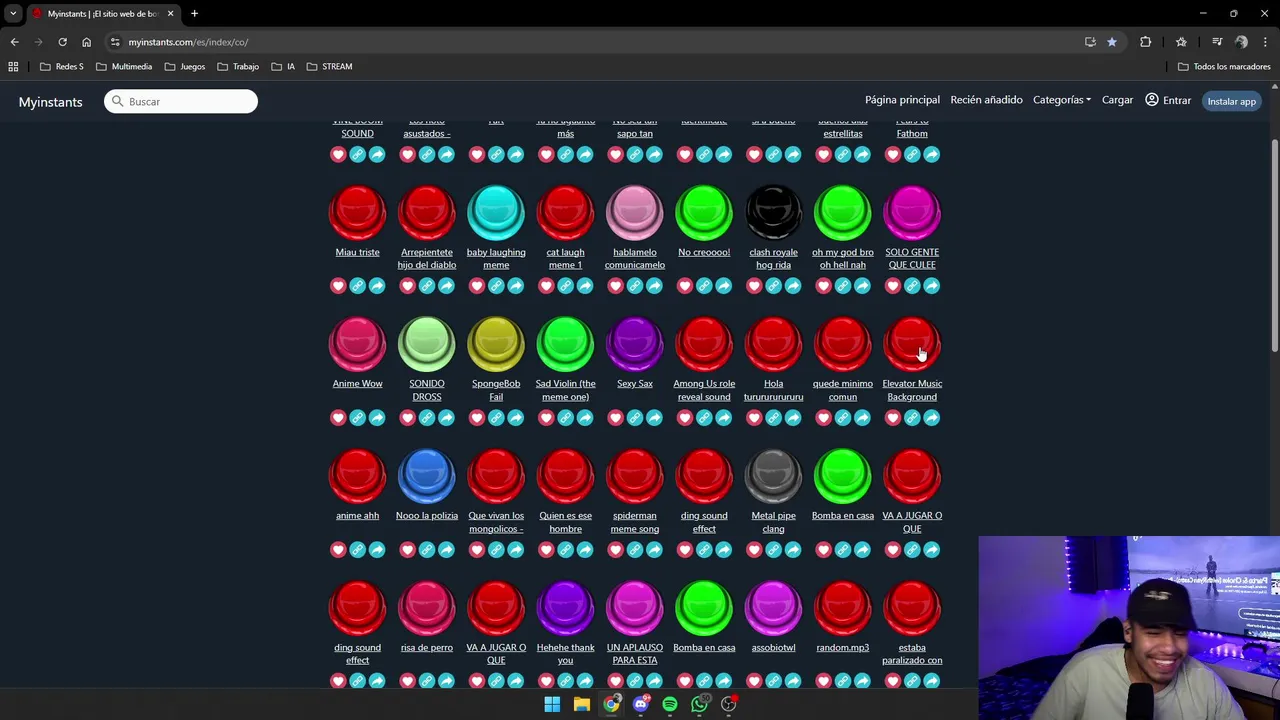The height and width of the screenshot is (720, 1280).
Task: Open the Cargar upload page
Action: (1117, 100)
